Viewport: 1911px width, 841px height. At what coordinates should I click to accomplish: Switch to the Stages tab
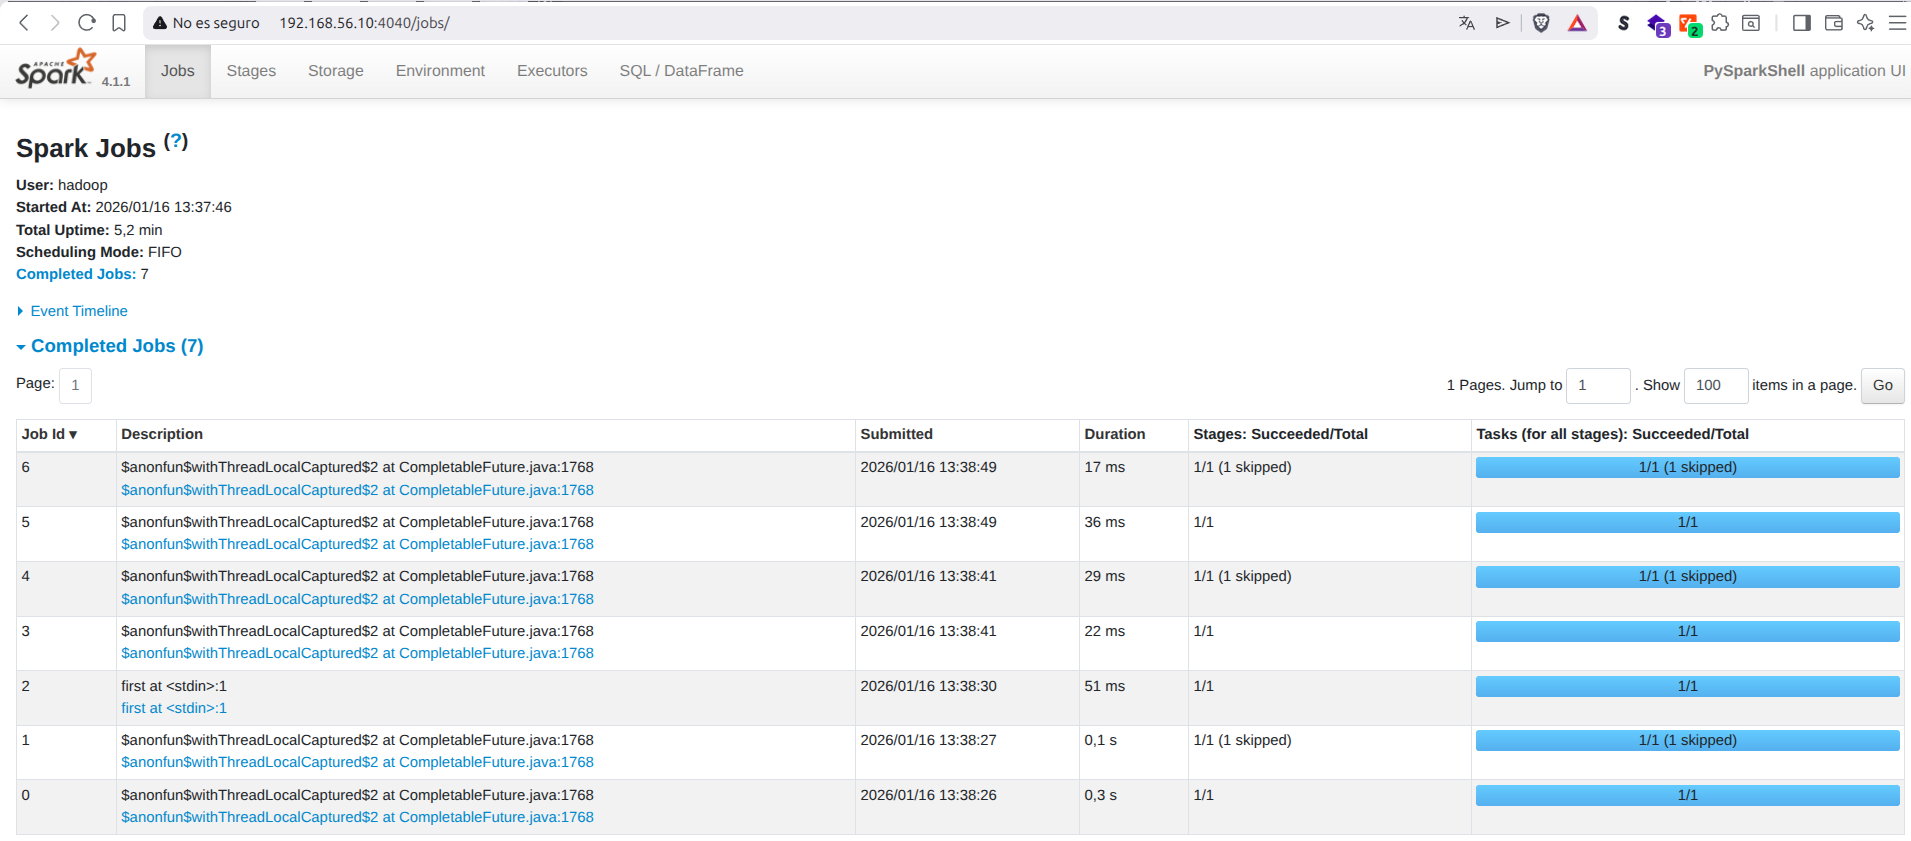tap(251, 71)
